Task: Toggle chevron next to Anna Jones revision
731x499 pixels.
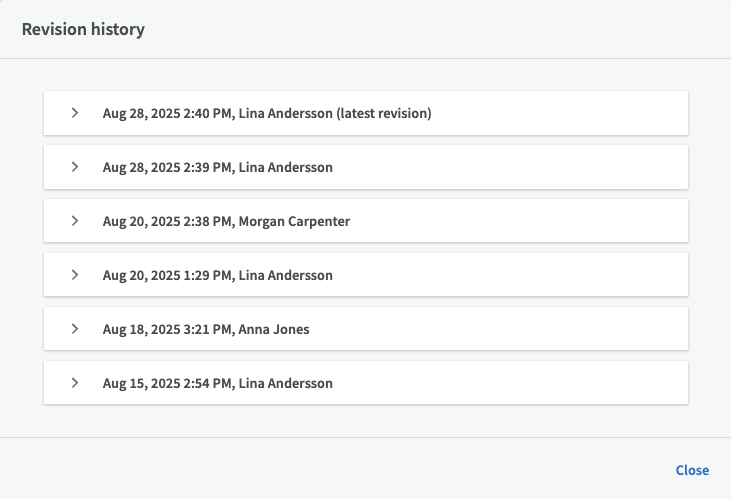Action: point(75,329)
